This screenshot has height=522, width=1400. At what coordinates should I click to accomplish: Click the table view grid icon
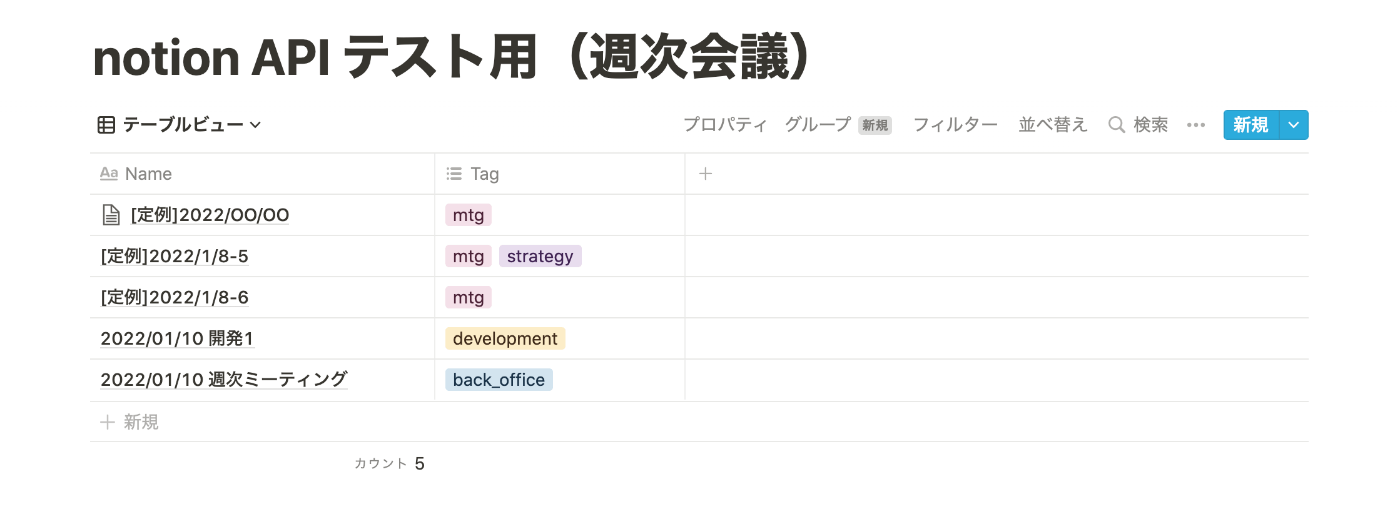click(x=106, y=125)
